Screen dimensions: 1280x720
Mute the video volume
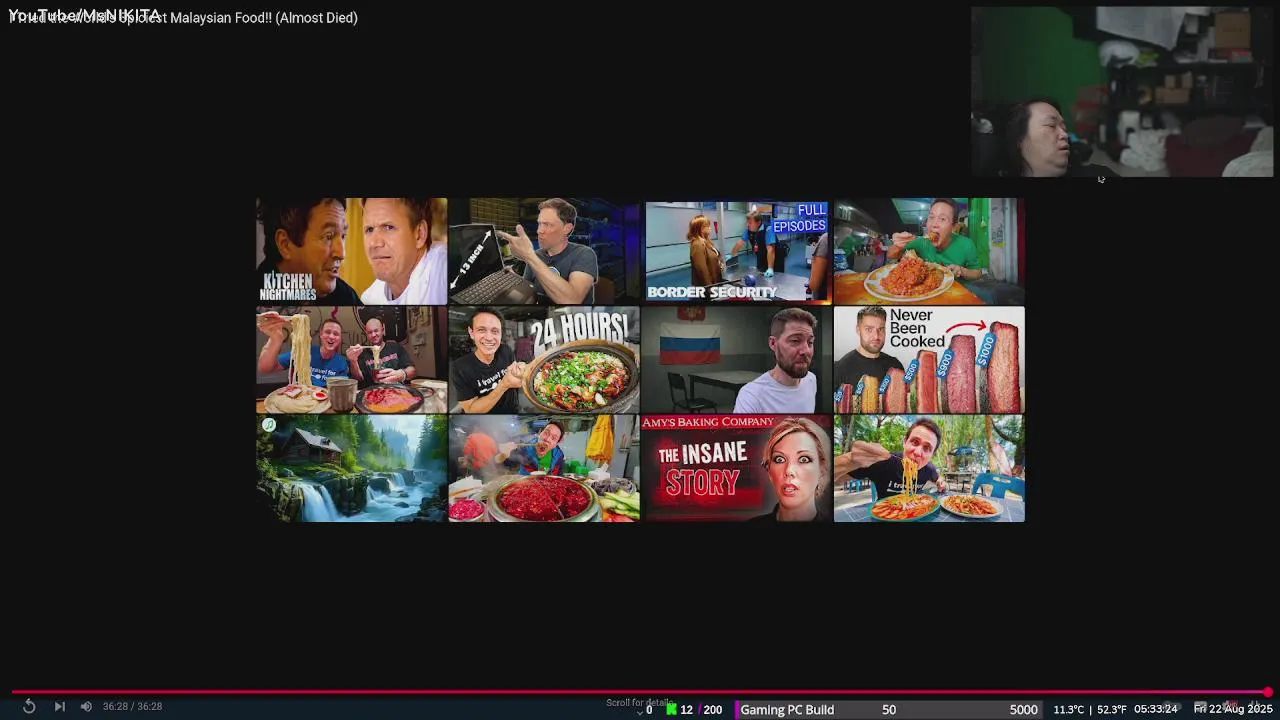[86, 707]
